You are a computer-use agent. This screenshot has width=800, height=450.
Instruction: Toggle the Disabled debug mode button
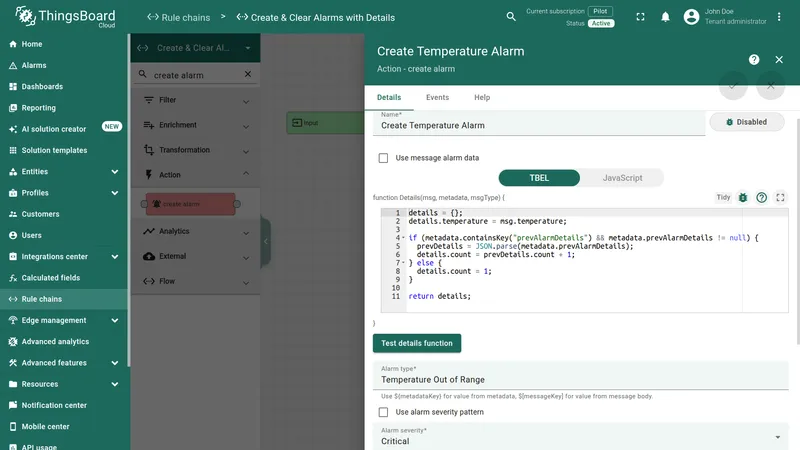[x=746, y=122]
